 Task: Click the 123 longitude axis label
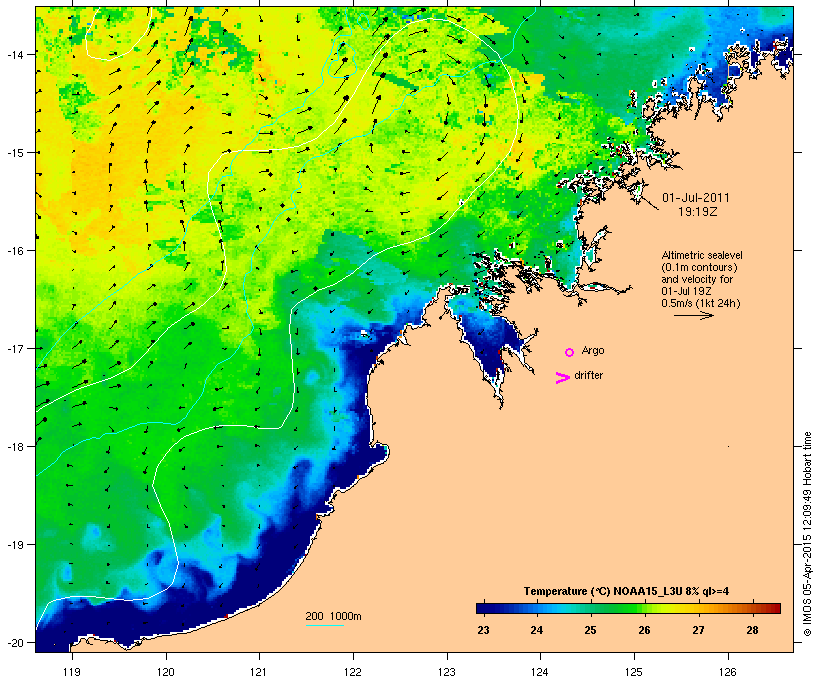click(x=447, y=672)
